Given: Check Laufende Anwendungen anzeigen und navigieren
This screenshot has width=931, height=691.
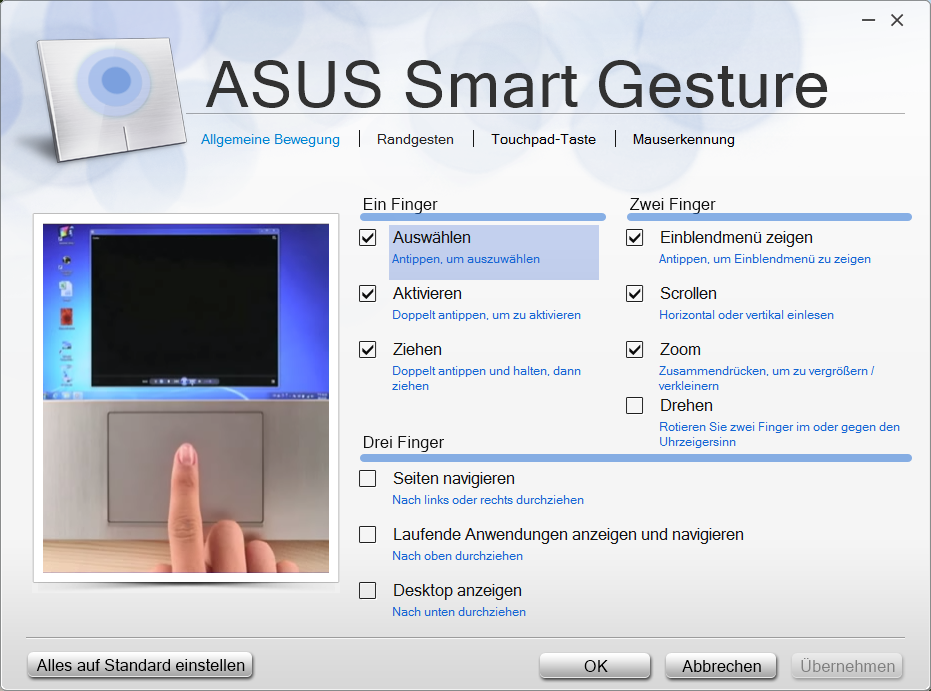Looking at the screenshot, I should tap(368, 535).
